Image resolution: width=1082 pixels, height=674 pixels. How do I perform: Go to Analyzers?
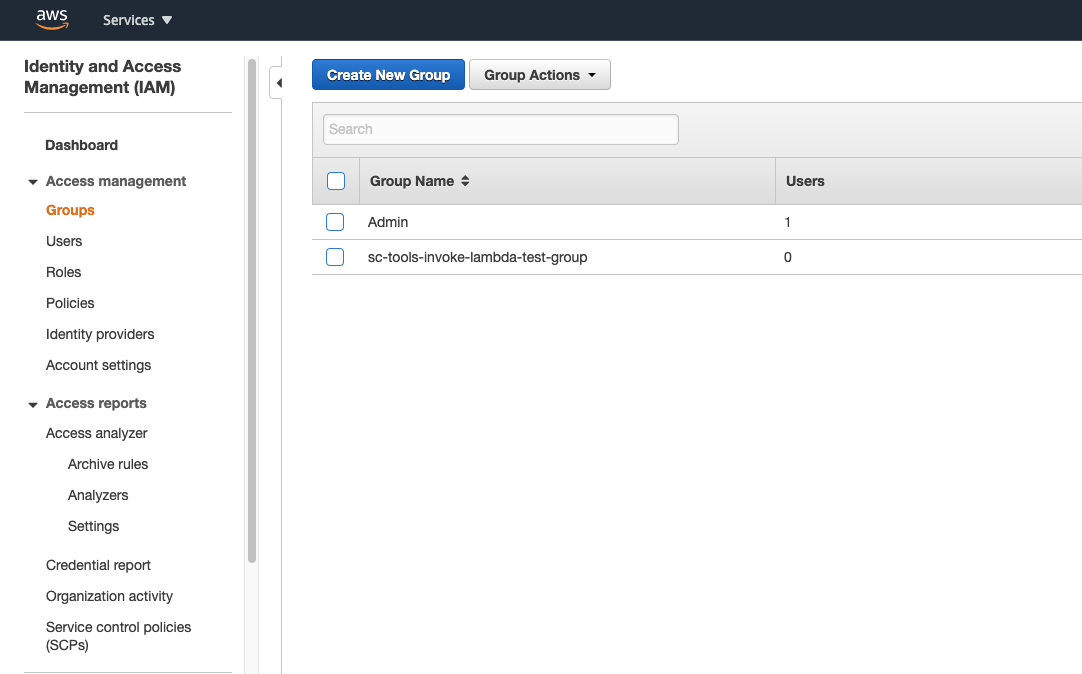pos(98,495)
